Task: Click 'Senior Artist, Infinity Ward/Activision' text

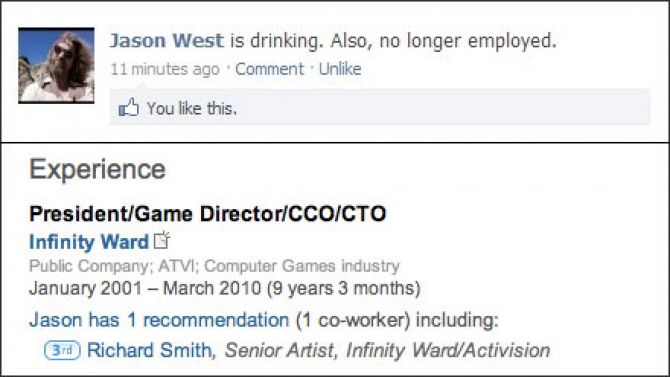Action: pos(388,350)
